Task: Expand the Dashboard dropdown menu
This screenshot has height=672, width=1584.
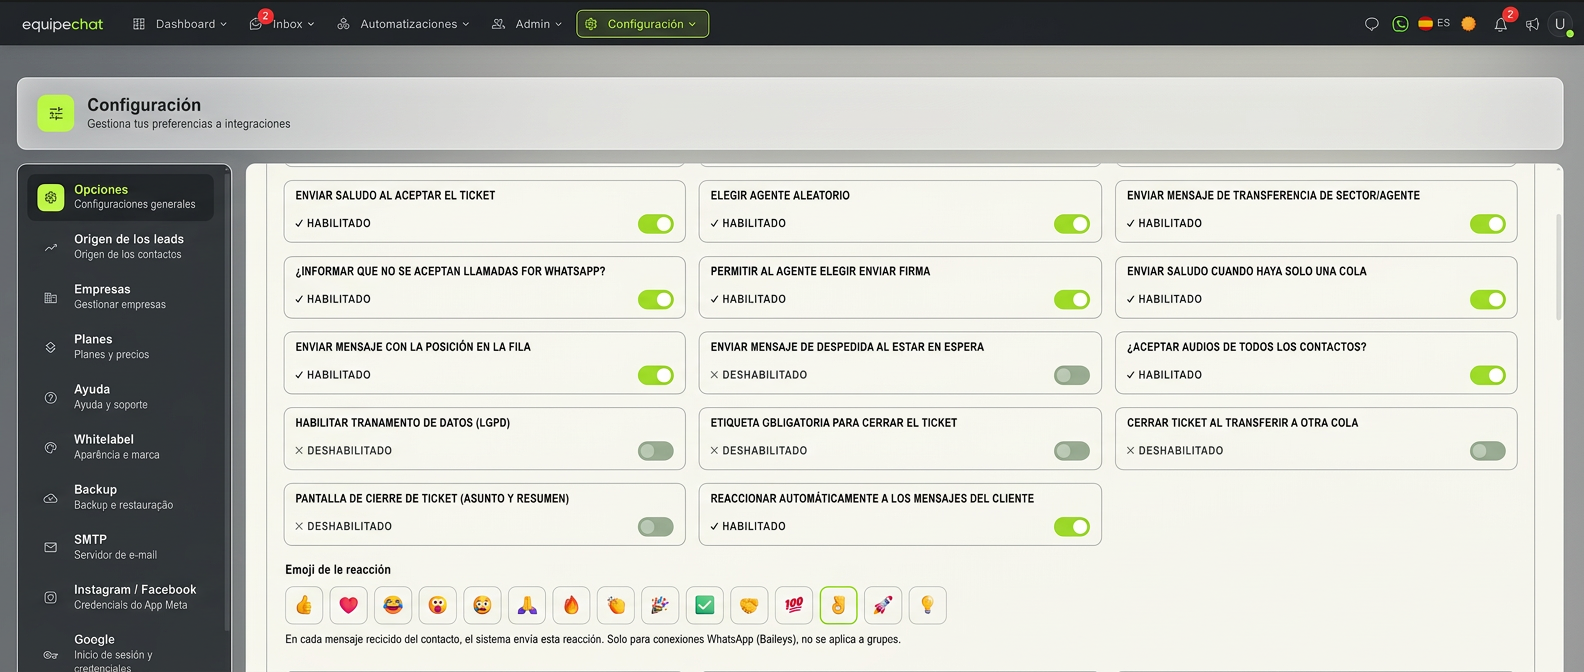Action: (x=180, y=24)
